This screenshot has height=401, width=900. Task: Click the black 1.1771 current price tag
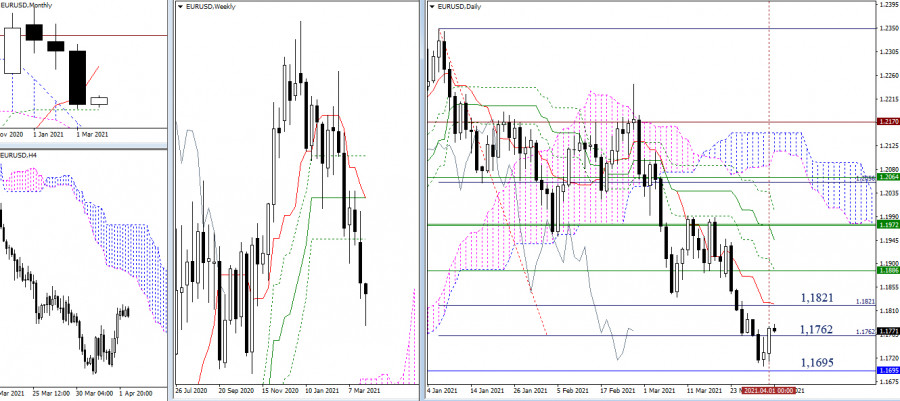887,332
